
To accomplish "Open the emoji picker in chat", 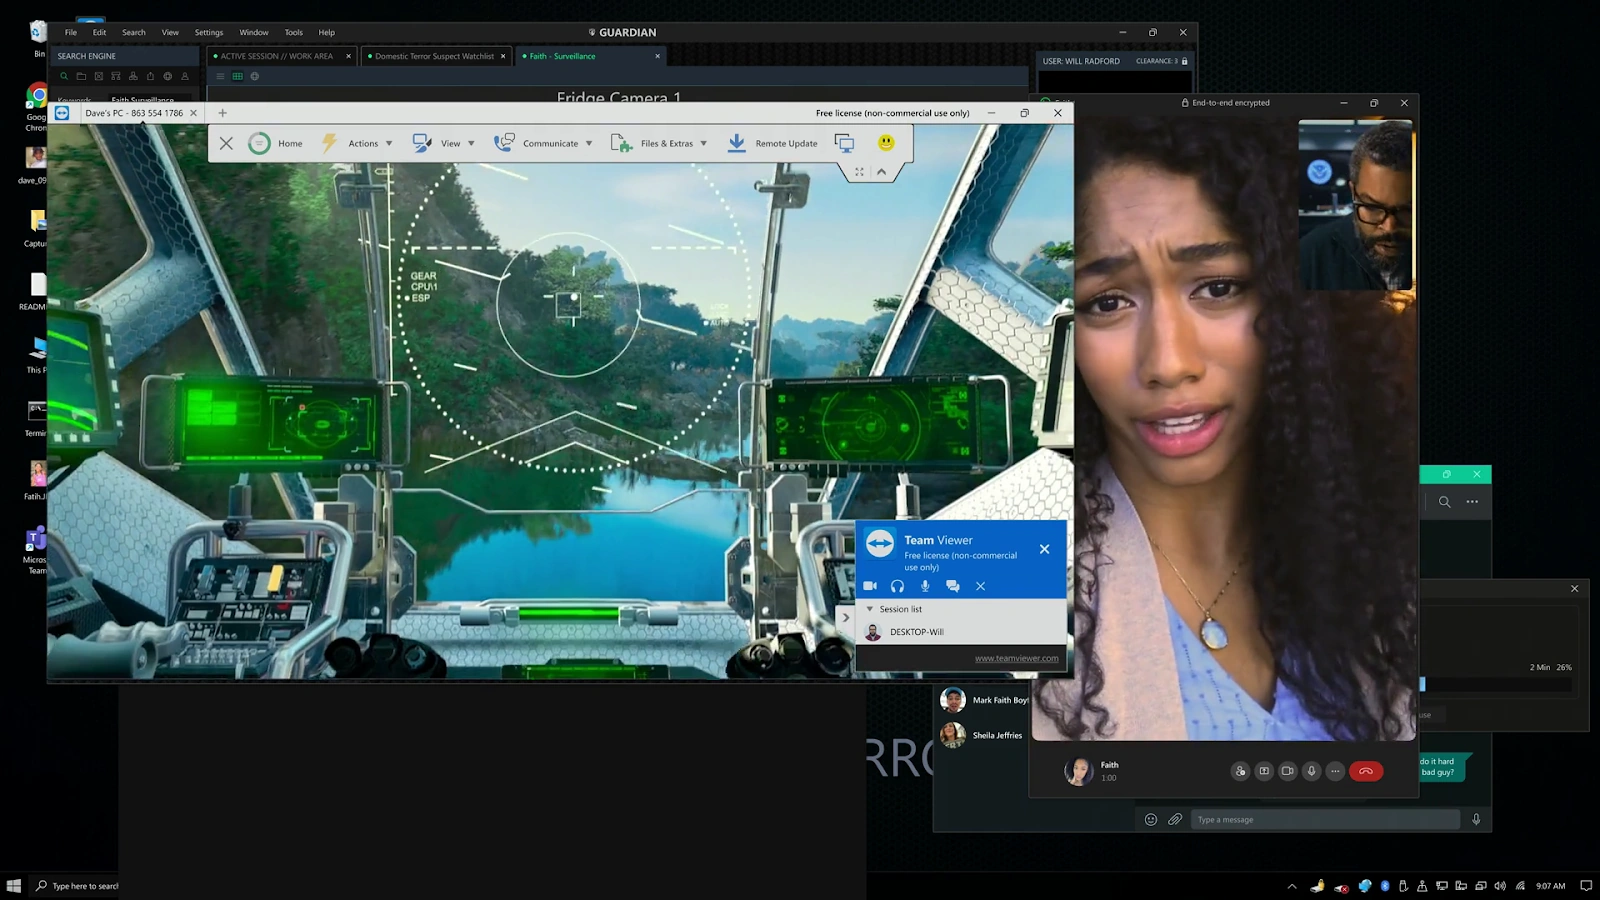I will click(x=1151, y=819).
